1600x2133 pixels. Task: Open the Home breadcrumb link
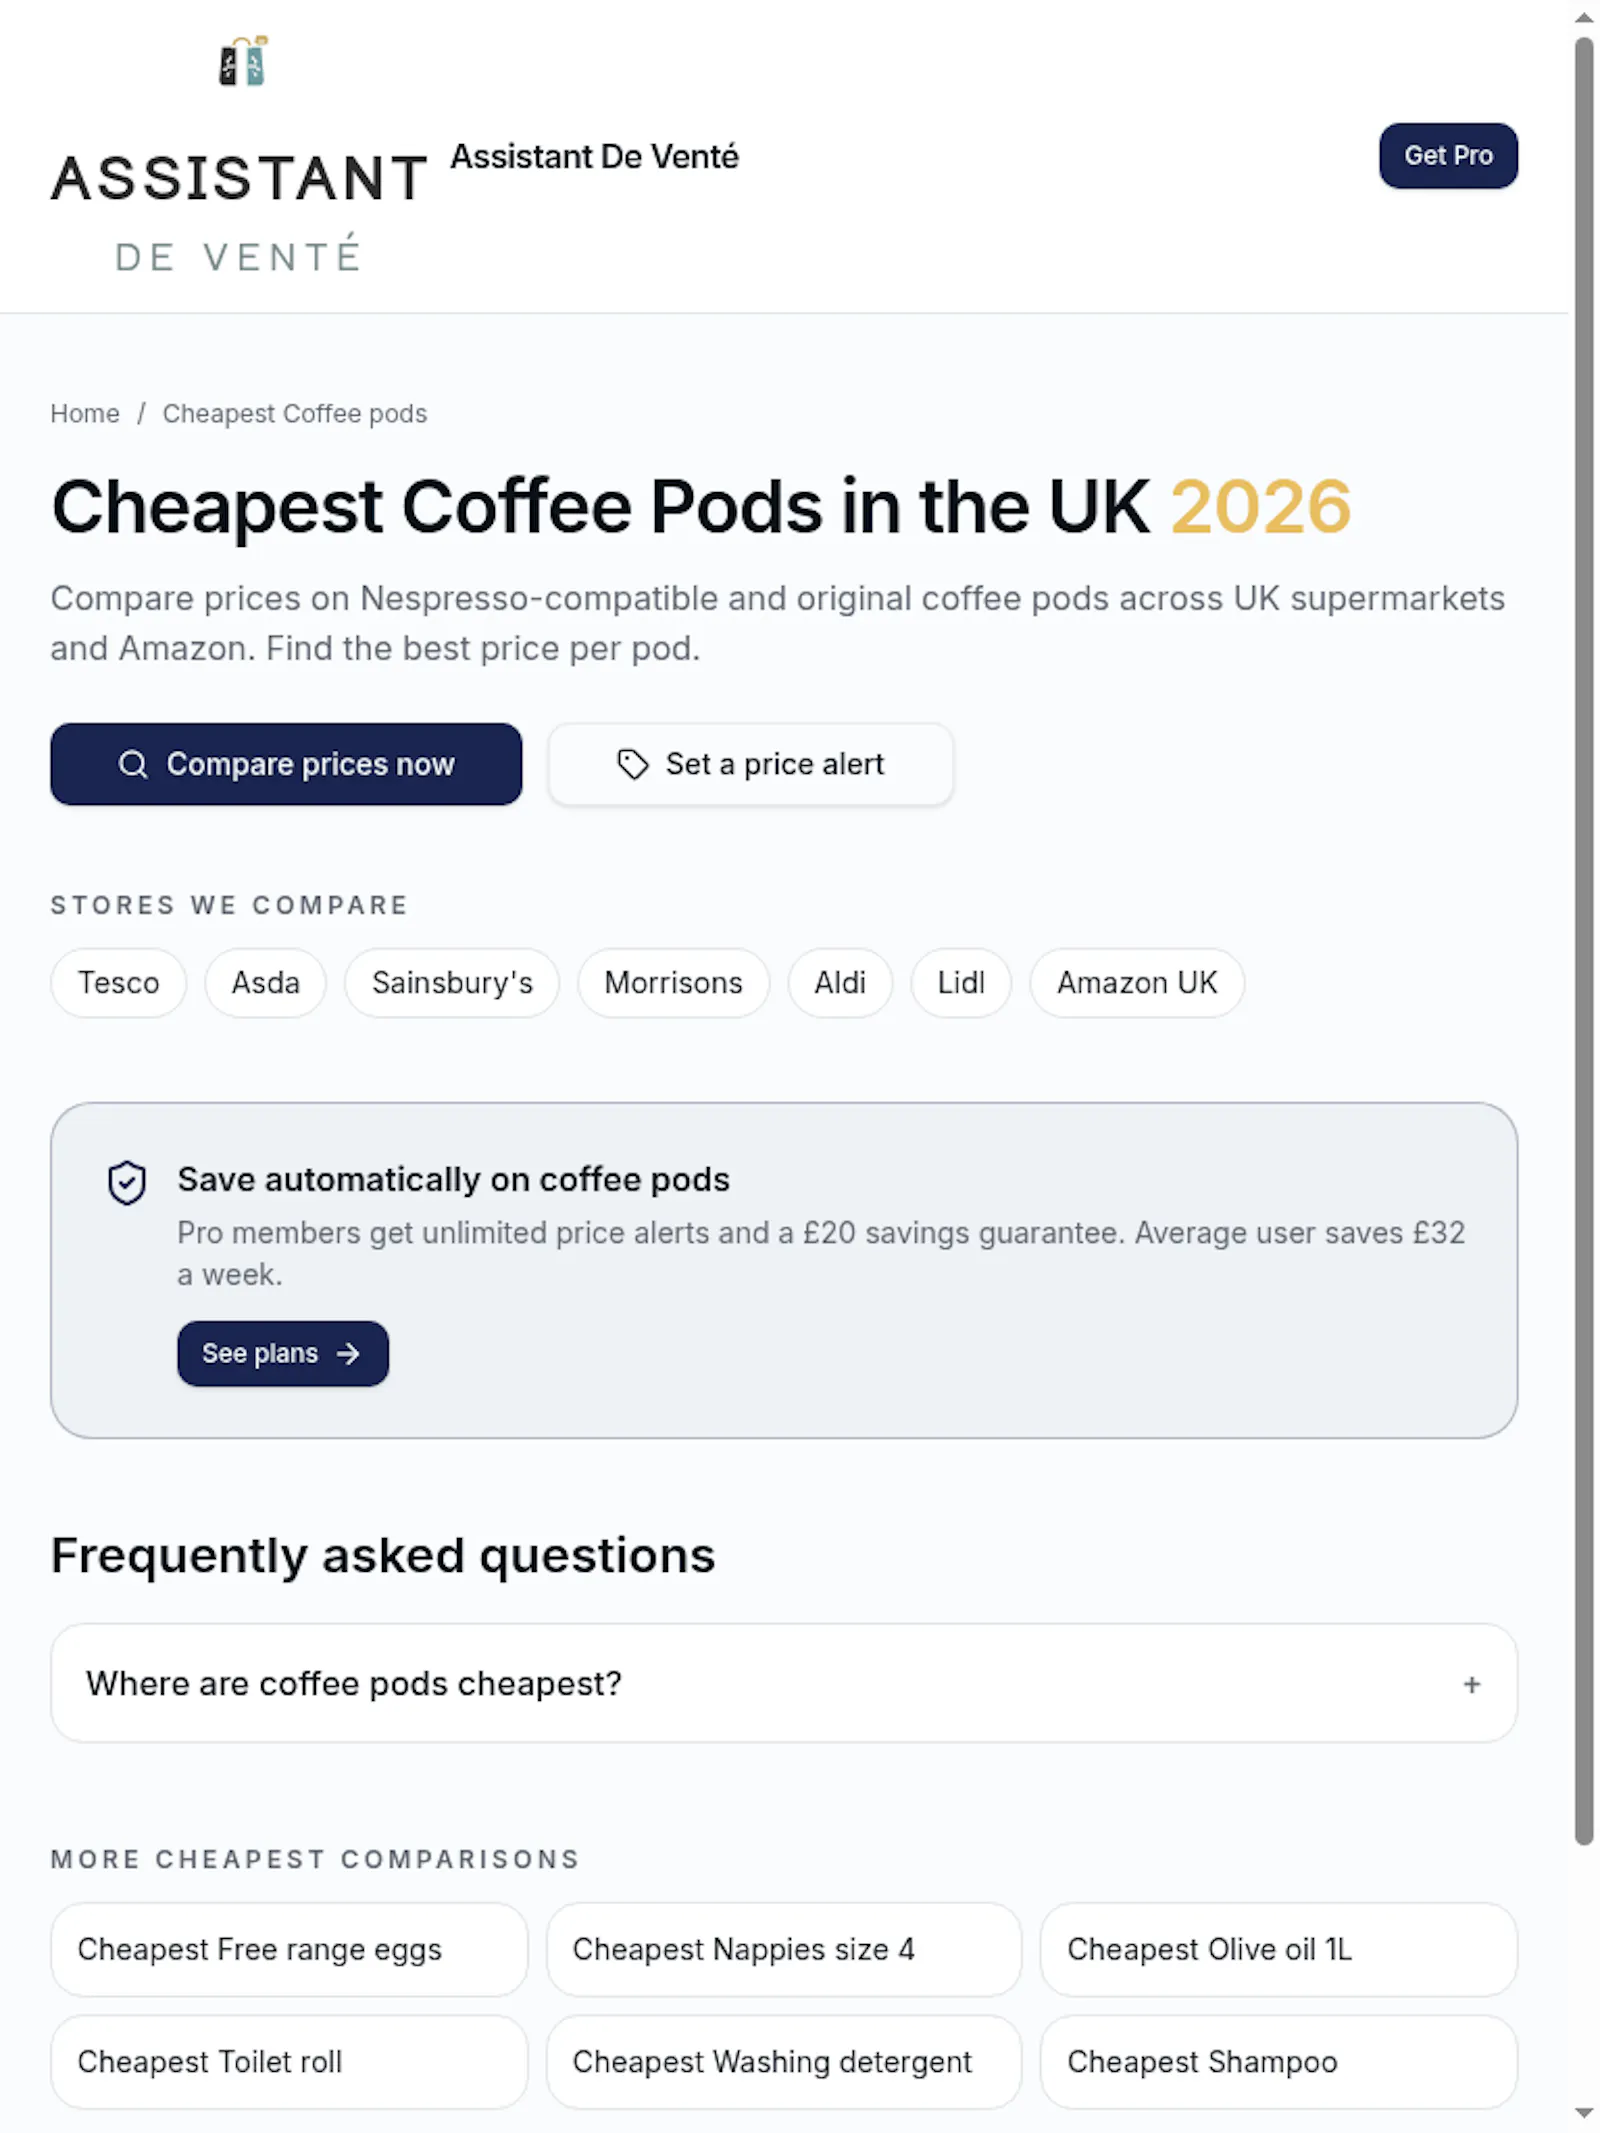tap(85, 413)
